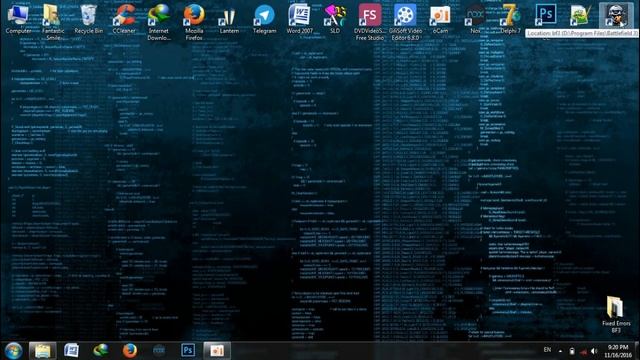The height and width of the screenshot is (360, 640).
Task: Select the Delphi 7 desktop shortcut
Action: [510, 19]
